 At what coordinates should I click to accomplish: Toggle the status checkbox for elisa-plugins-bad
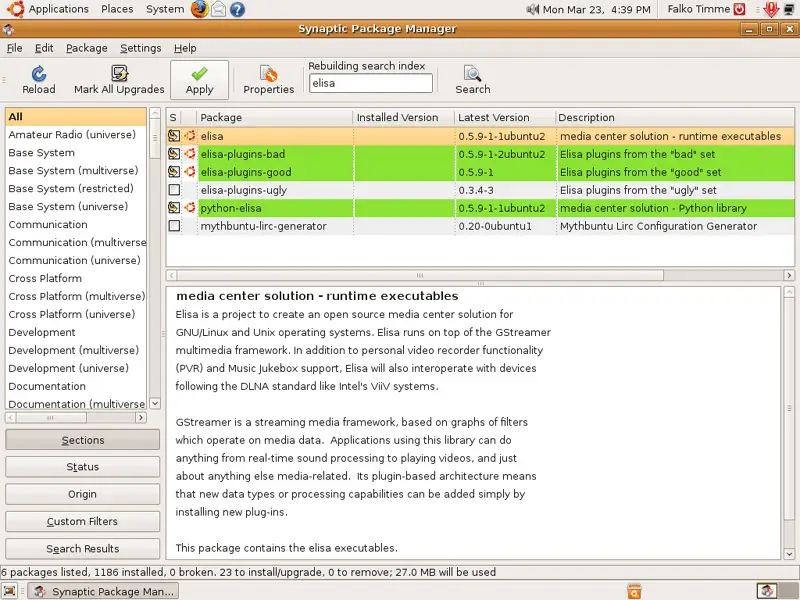click(174, 154)
